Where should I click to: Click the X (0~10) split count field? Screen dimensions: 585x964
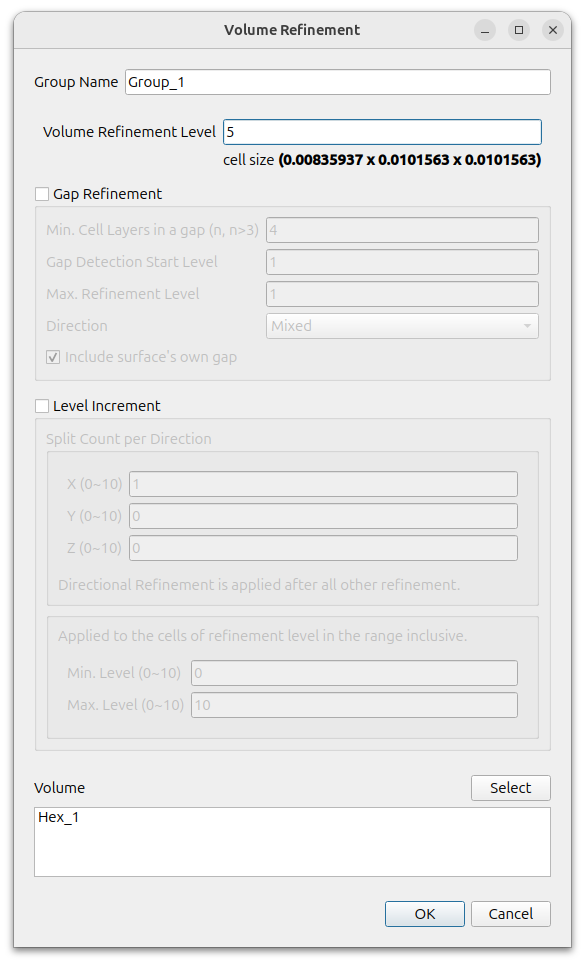[323, 484]
